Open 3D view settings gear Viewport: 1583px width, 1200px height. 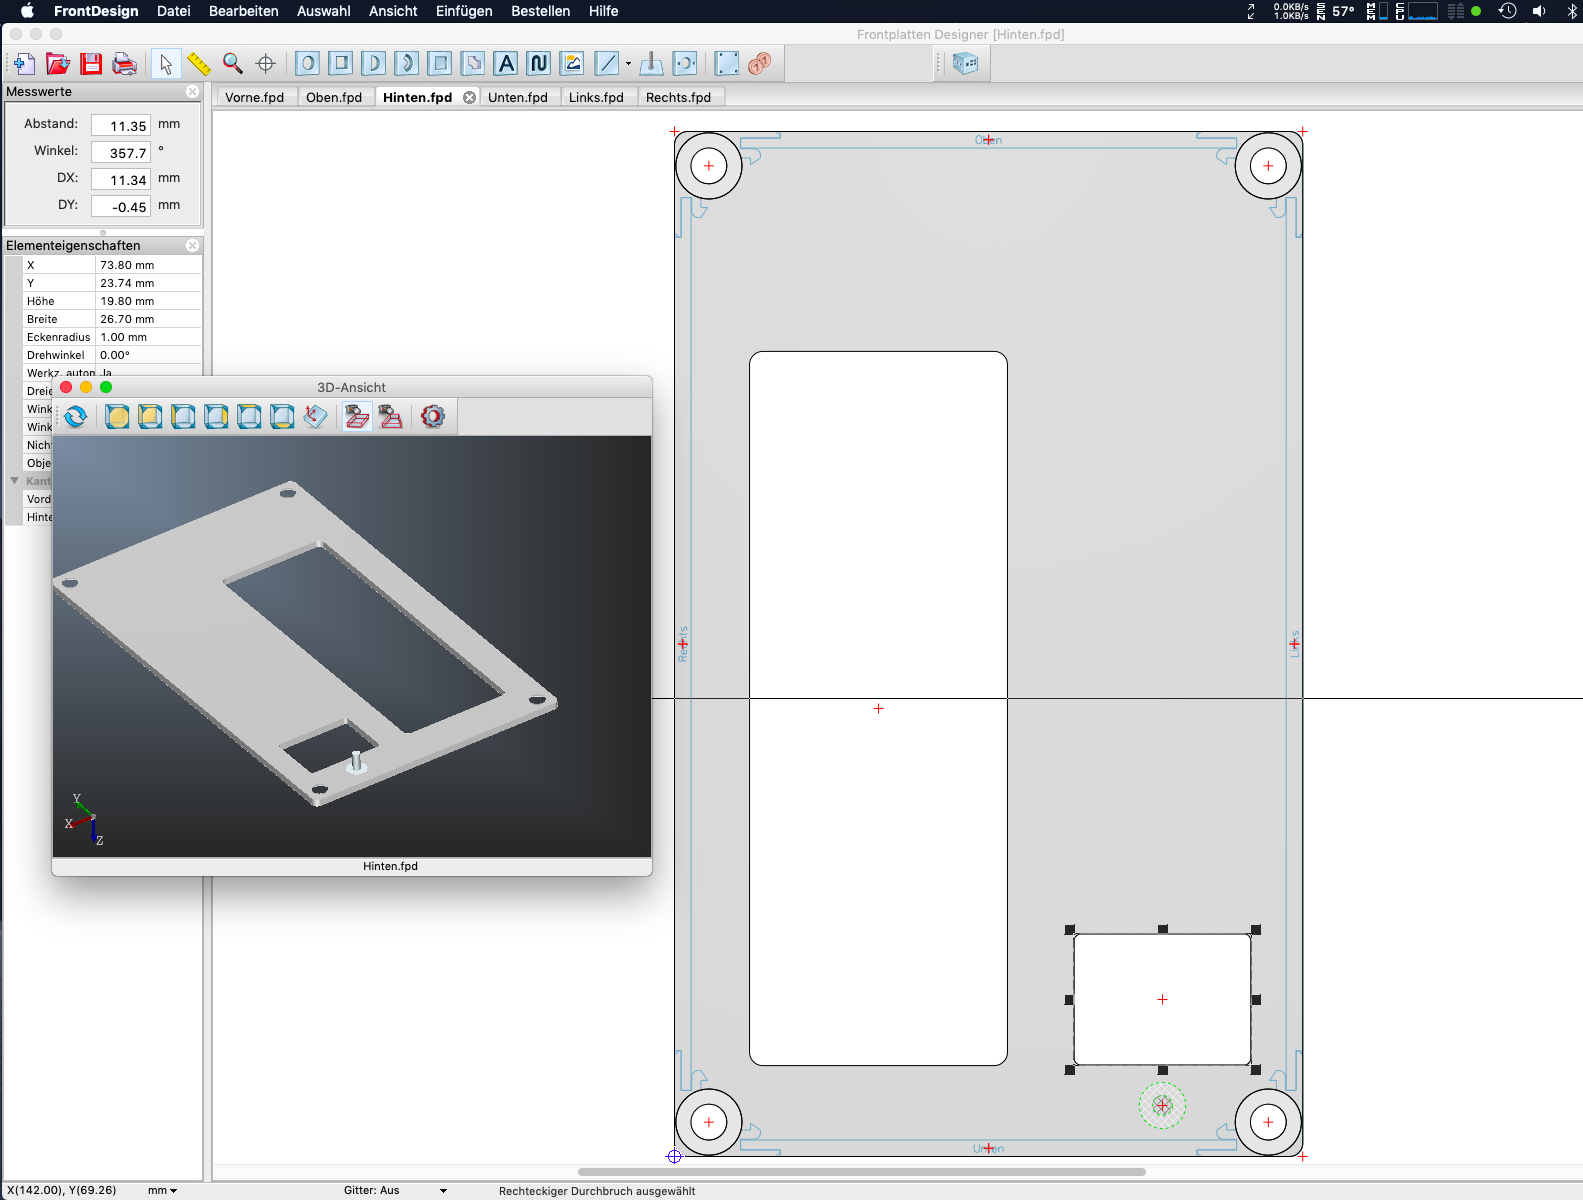[x=433, y=416]
